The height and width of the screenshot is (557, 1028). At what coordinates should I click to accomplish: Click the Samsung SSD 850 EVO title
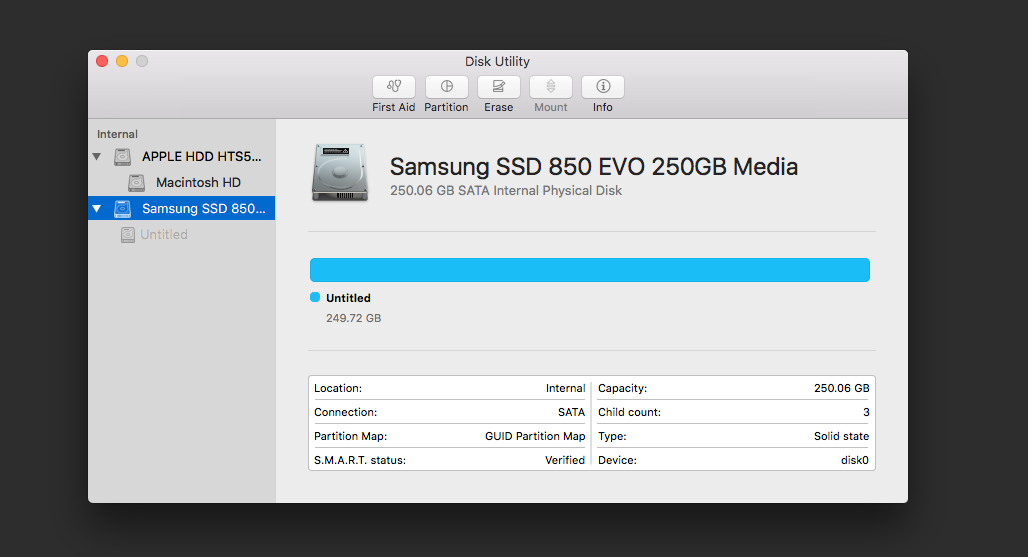click(x=594, y=166)
